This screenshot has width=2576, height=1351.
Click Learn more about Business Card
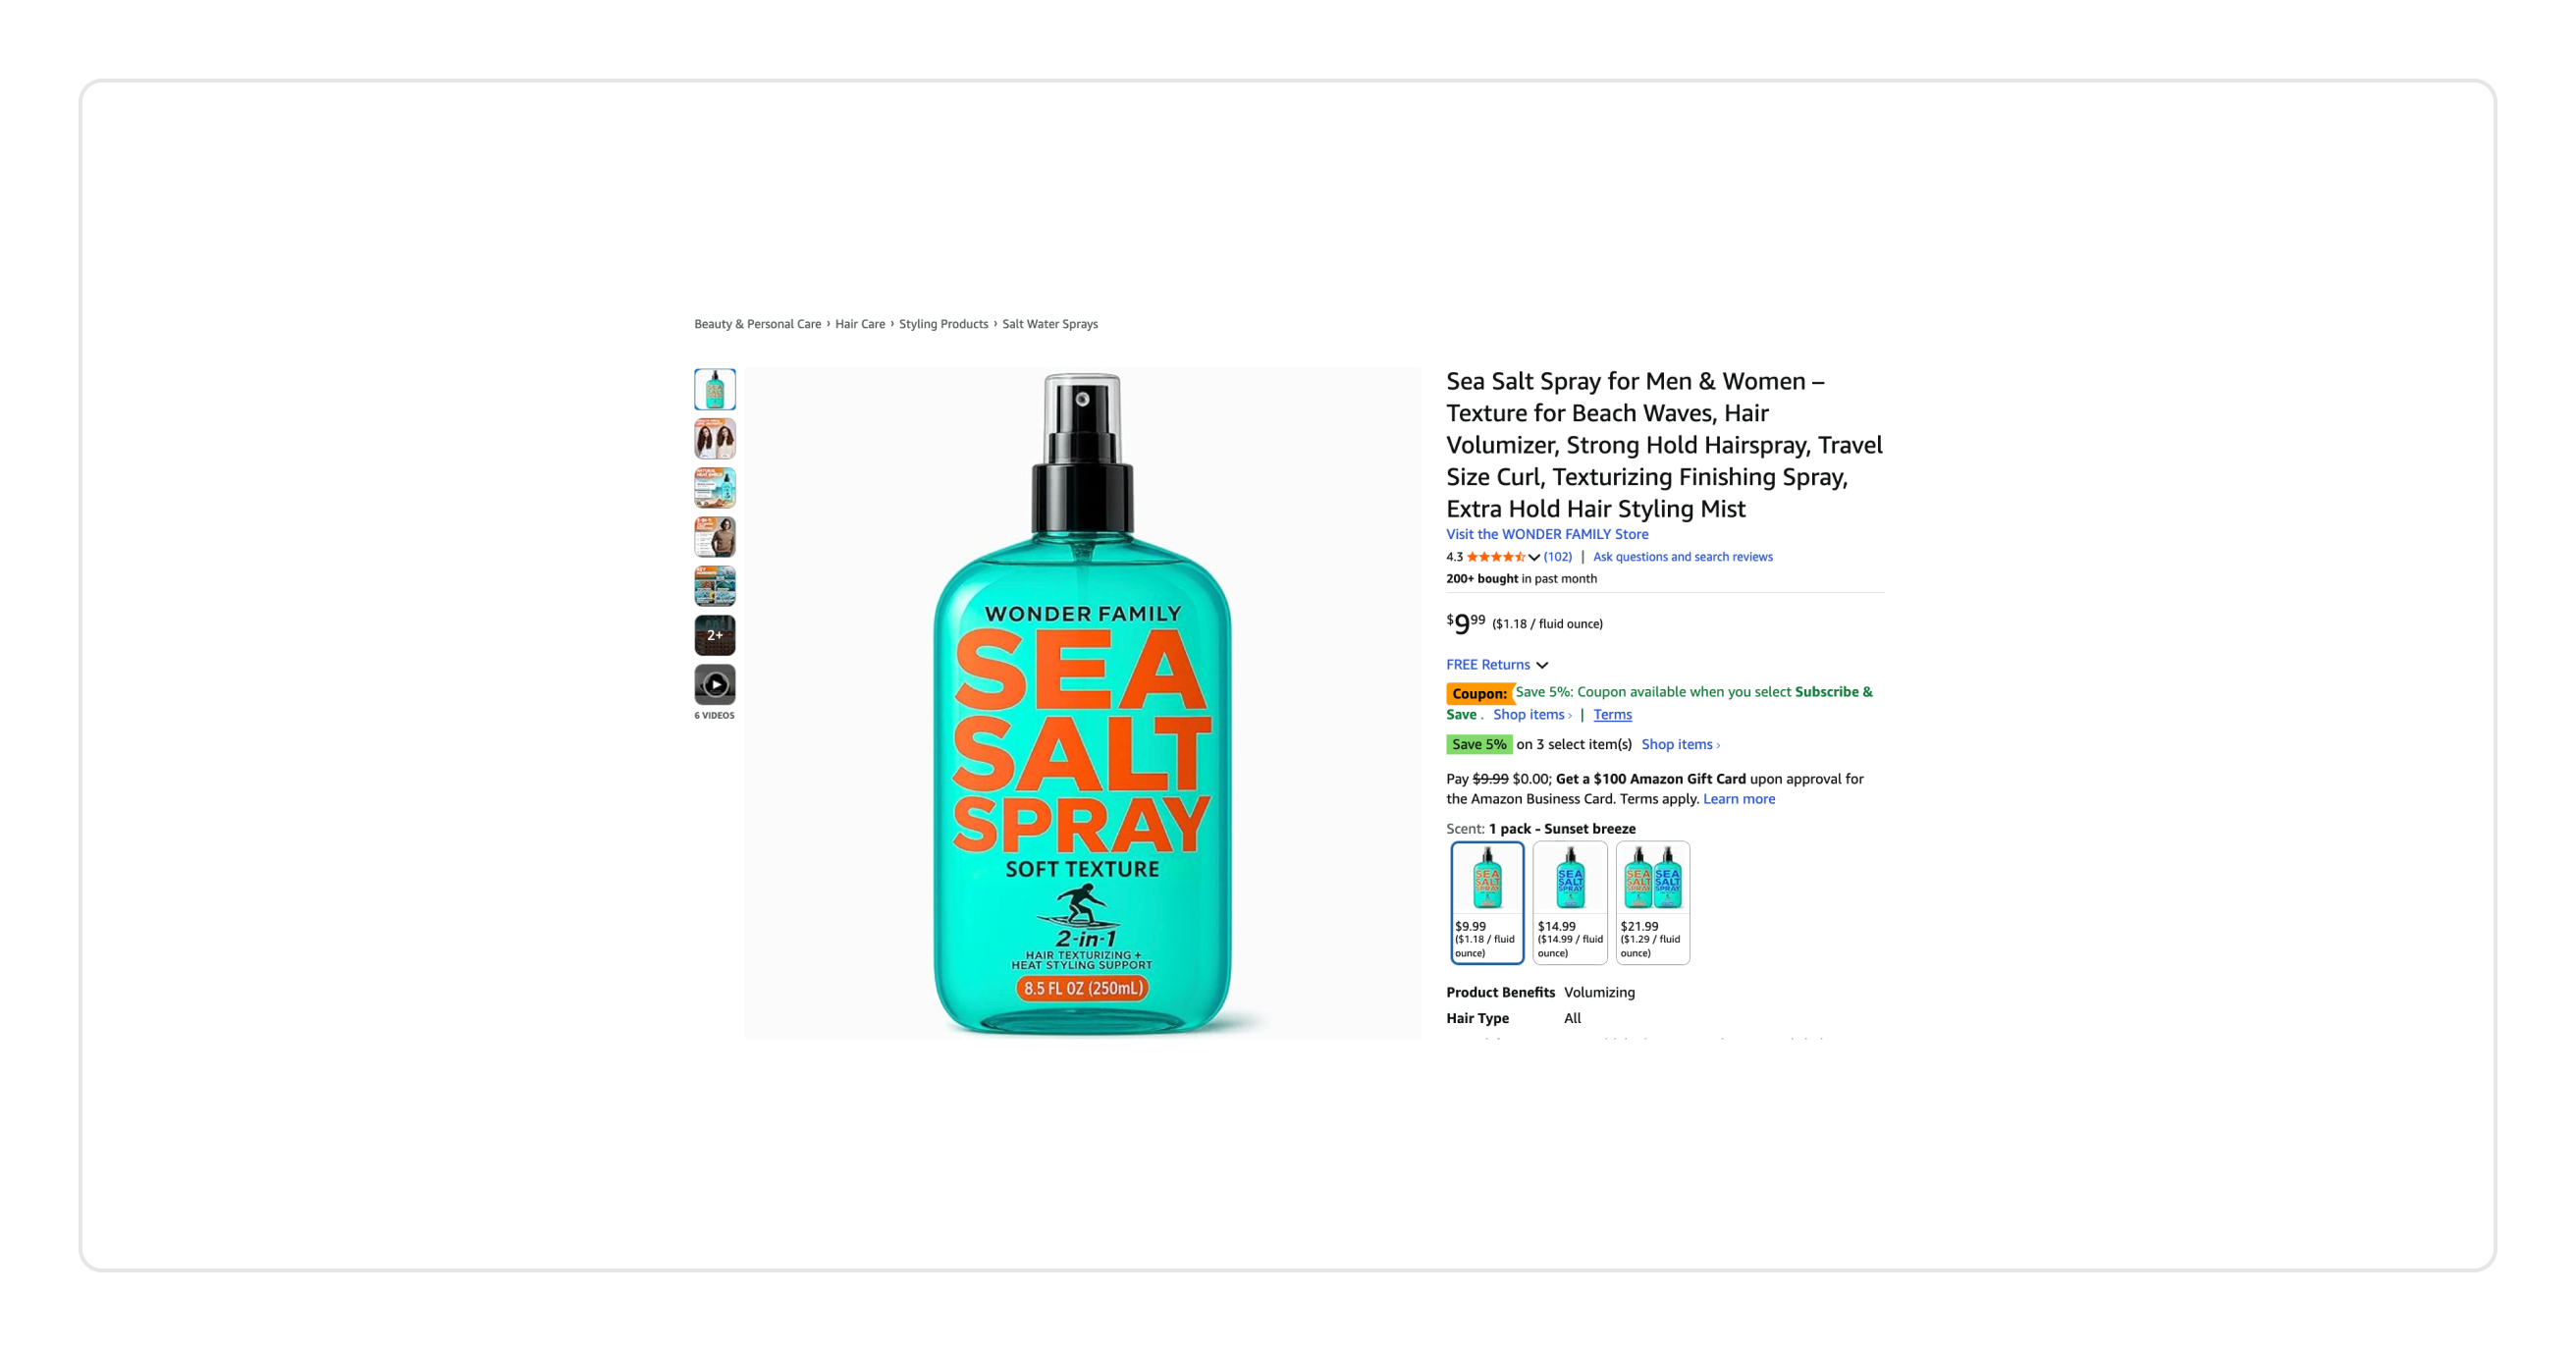pyautogui.click(x=1739, y=799)
